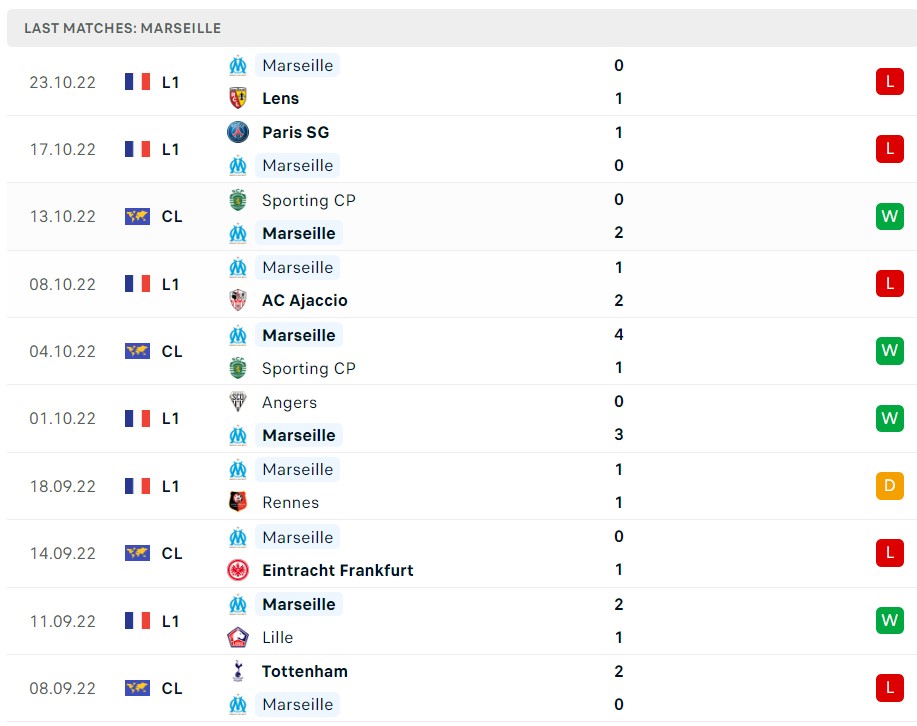This screenshot has height=726, width=917.
Task: Click the French flag icon next to 23.10.22
Action: (137, 82)
